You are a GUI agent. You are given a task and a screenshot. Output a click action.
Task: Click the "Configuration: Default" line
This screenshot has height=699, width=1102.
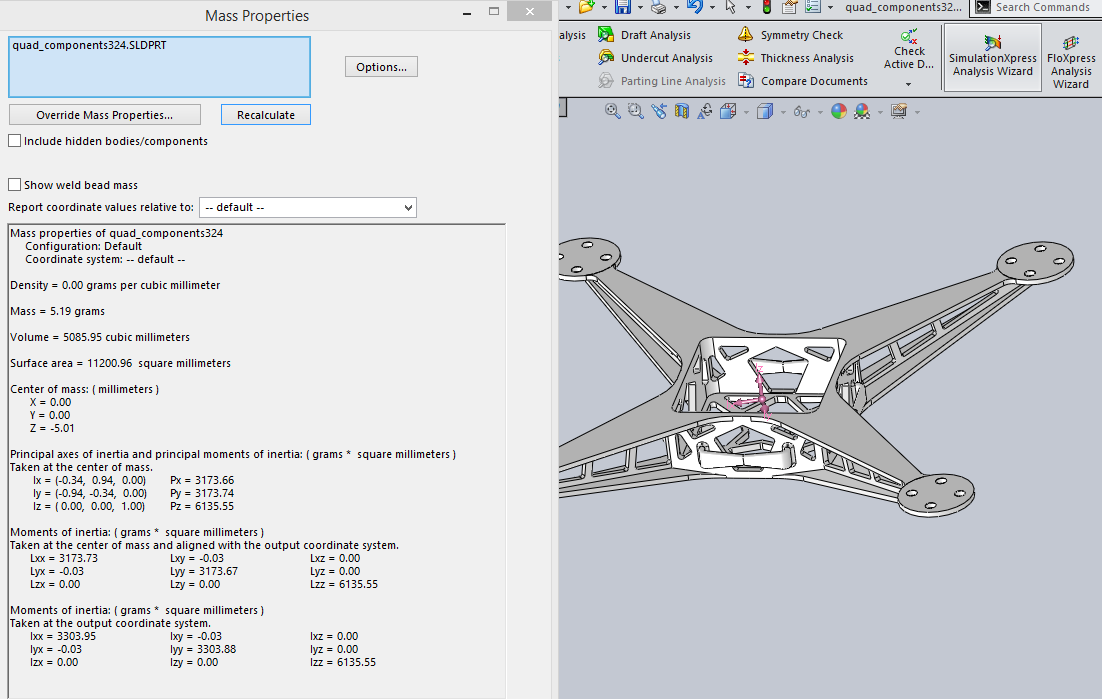[84, 246]
